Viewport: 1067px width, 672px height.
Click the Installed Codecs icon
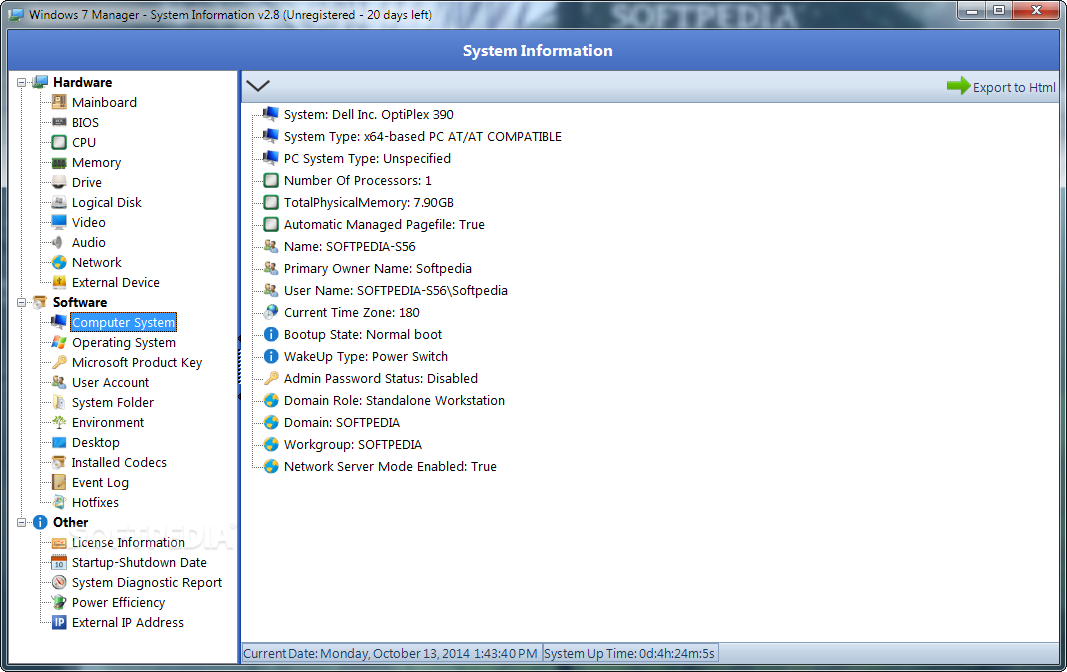coord(59,463)
